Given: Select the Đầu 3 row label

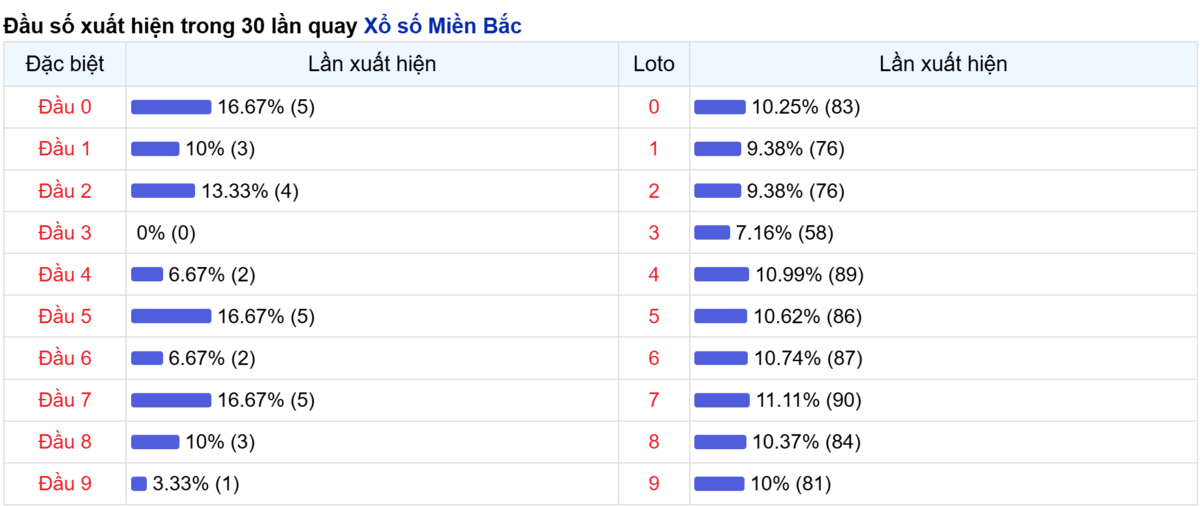Looking at the screenshot, I should coord(65,233).
